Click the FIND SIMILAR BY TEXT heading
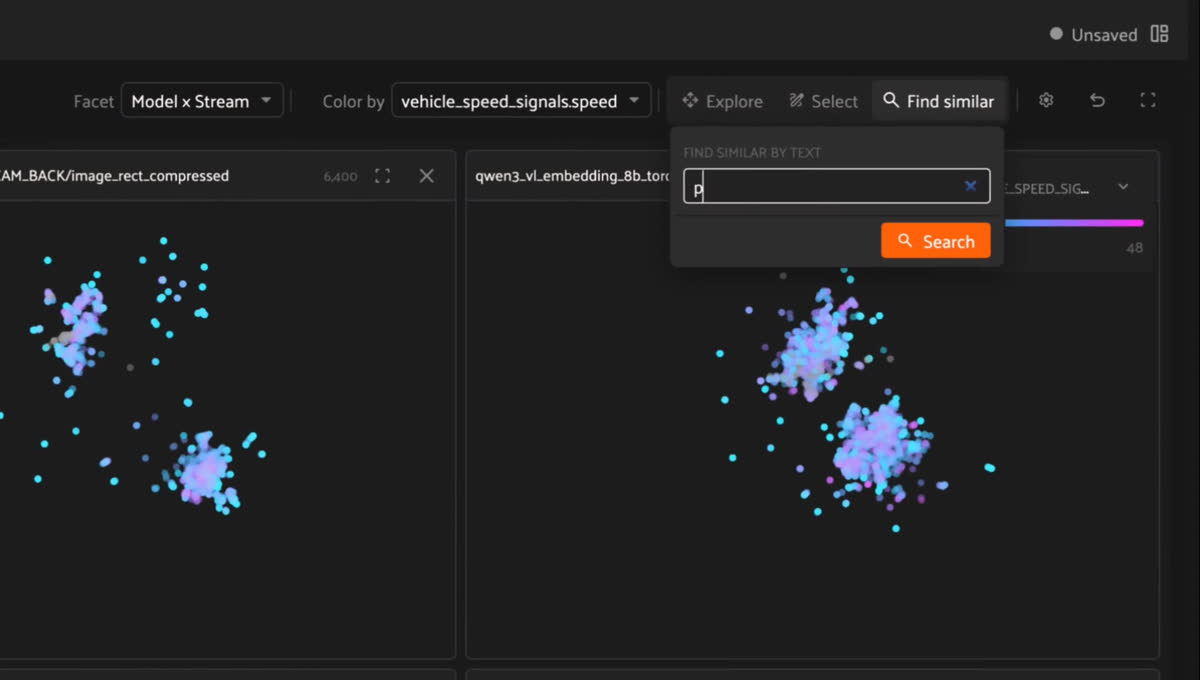This screenshot has height=680, width=1200. coord(752,153)
